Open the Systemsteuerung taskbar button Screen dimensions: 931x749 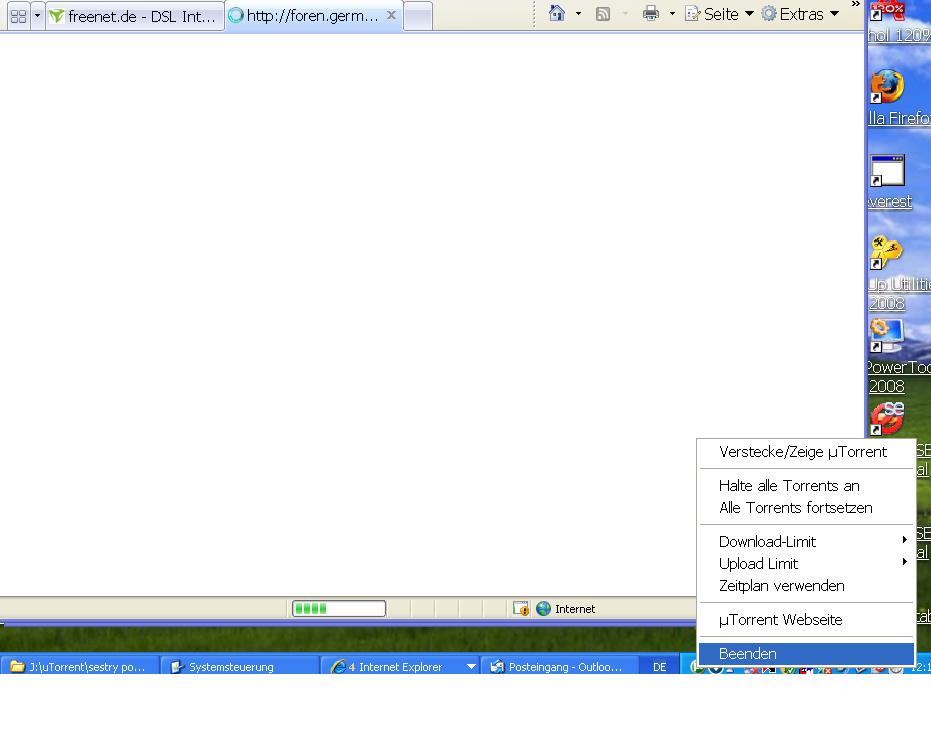point(239,666)
